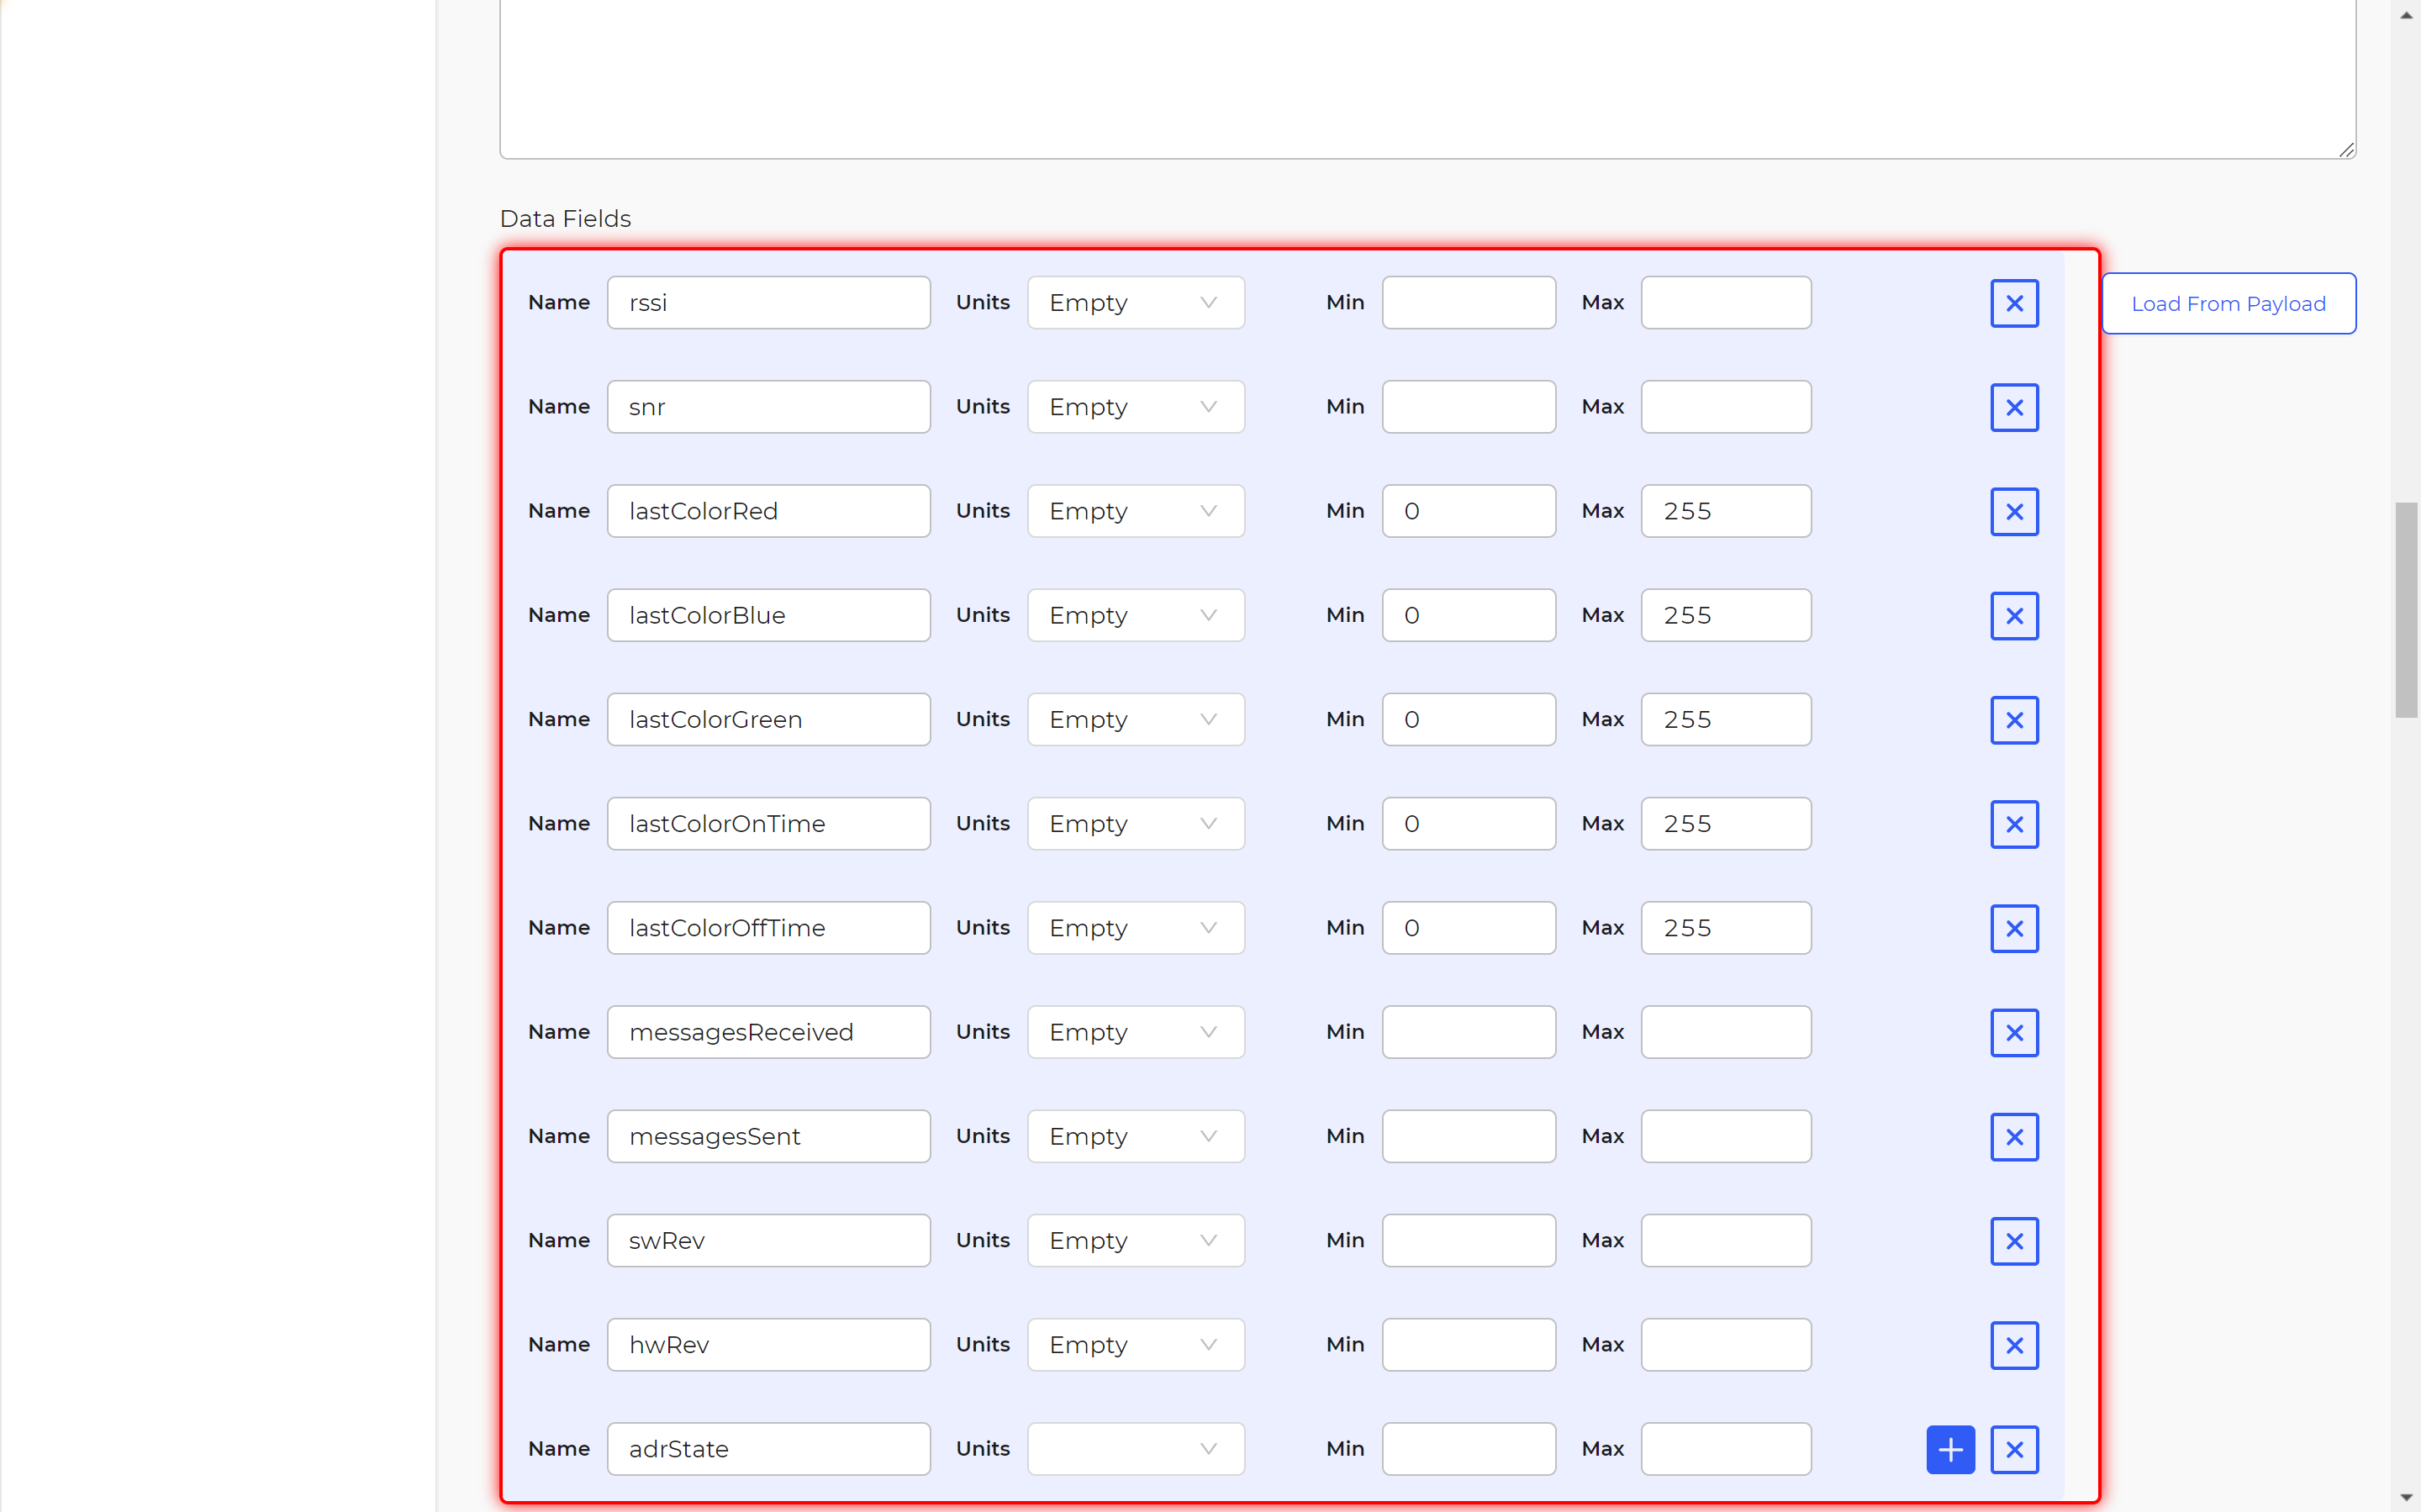This screenshot has width=2421, height=1512.
Task: Add a new data field row
Action: tap(1949, 1449)
